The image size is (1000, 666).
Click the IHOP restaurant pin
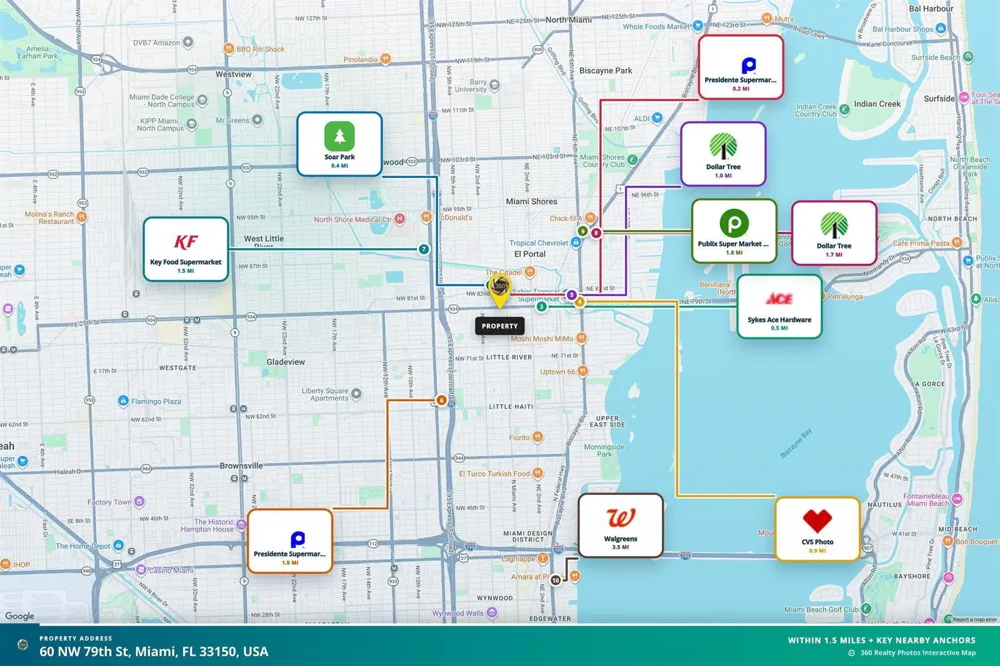pyautogui.click(x=6, y=564)
